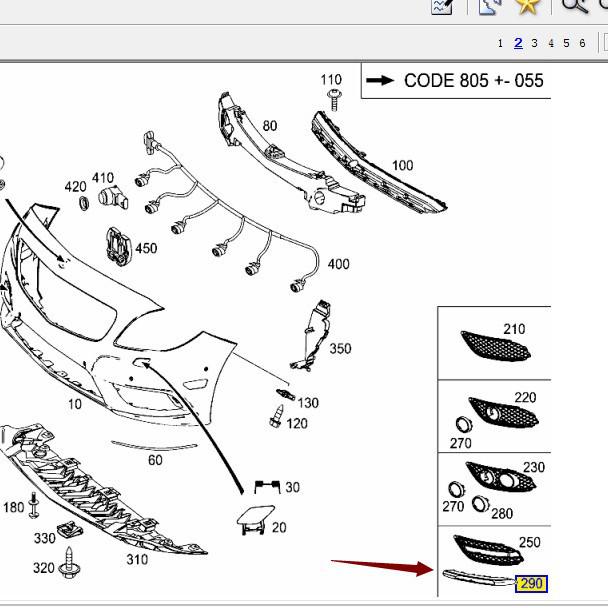Screen dimensions: 608x608
Task: Click part number 450 sensor holder label
Action: (146, 248)
